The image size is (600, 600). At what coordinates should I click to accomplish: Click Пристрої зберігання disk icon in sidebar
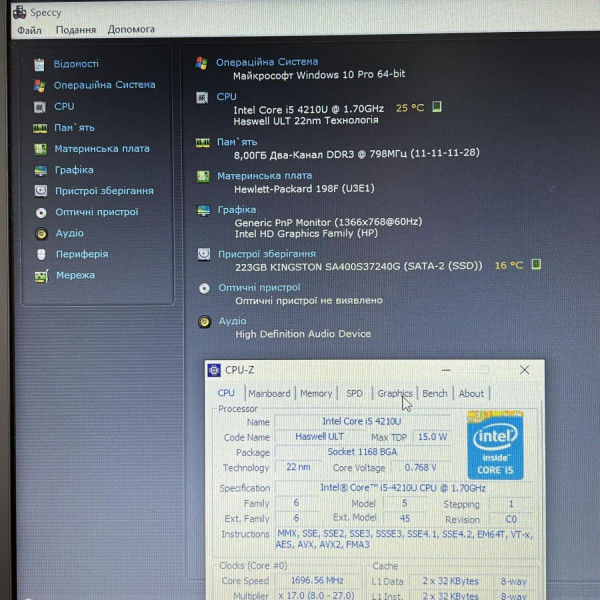(41, 191)
